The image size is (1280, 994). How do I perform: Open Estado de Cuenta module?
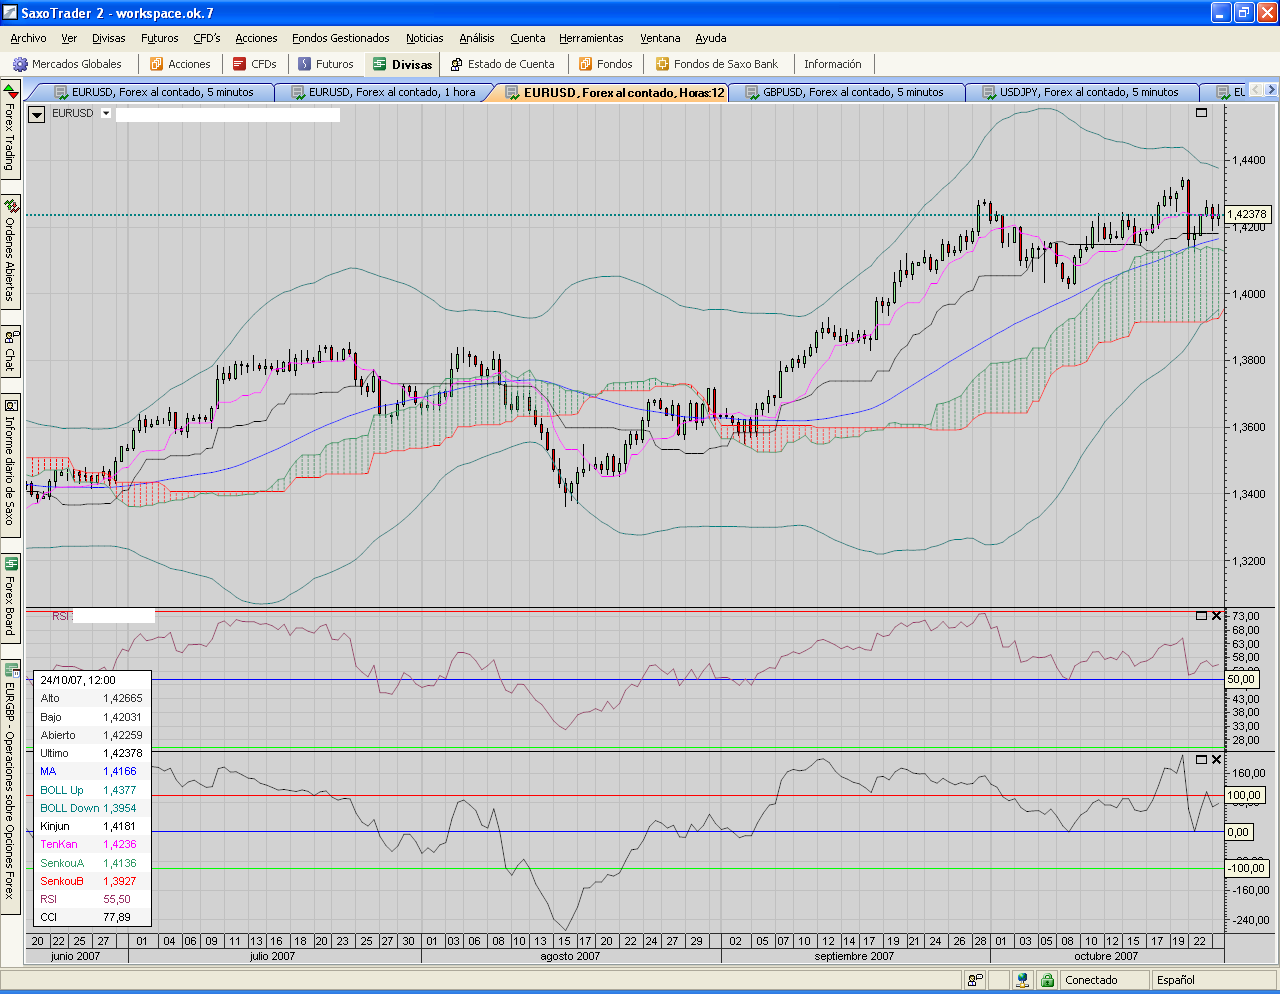tap(502, 64)
